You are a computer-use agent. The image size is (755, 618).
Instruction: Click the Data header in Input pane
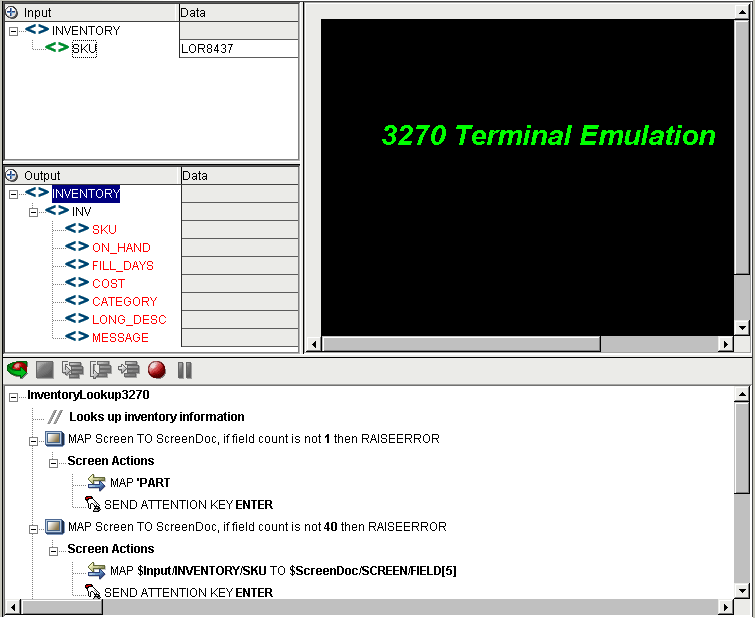click(239, 13)
